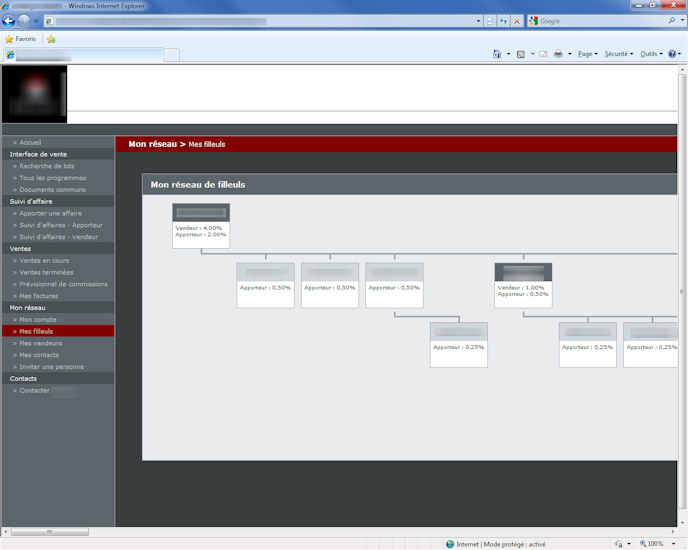Image resolution: width=688 pixels, height=550 pixels.
Task: Select Mes vendeurs in sidebar menu
Action: tap(40, 343)
